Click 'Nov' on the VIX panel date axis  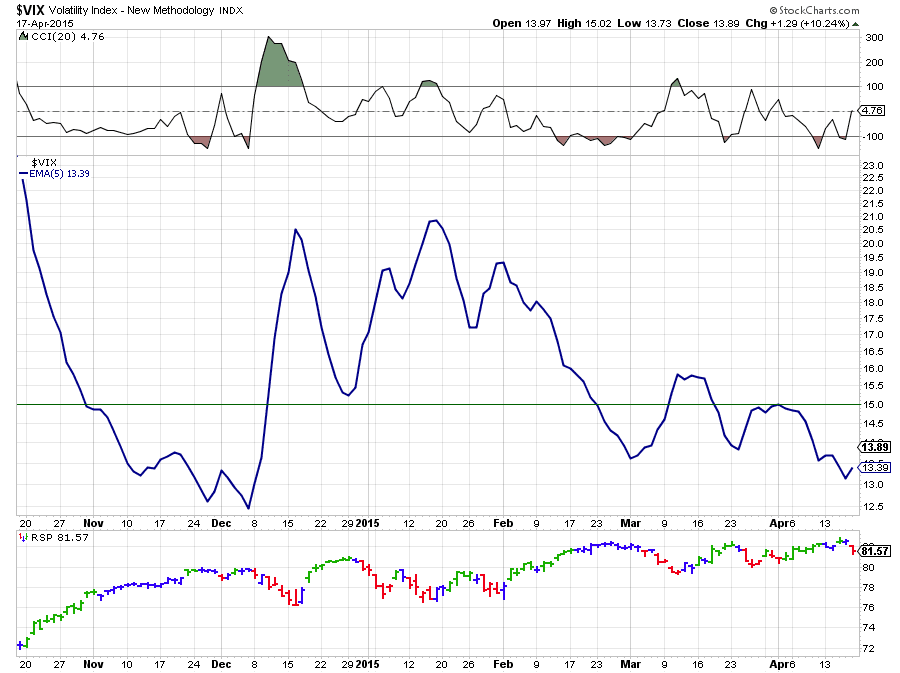93,523
